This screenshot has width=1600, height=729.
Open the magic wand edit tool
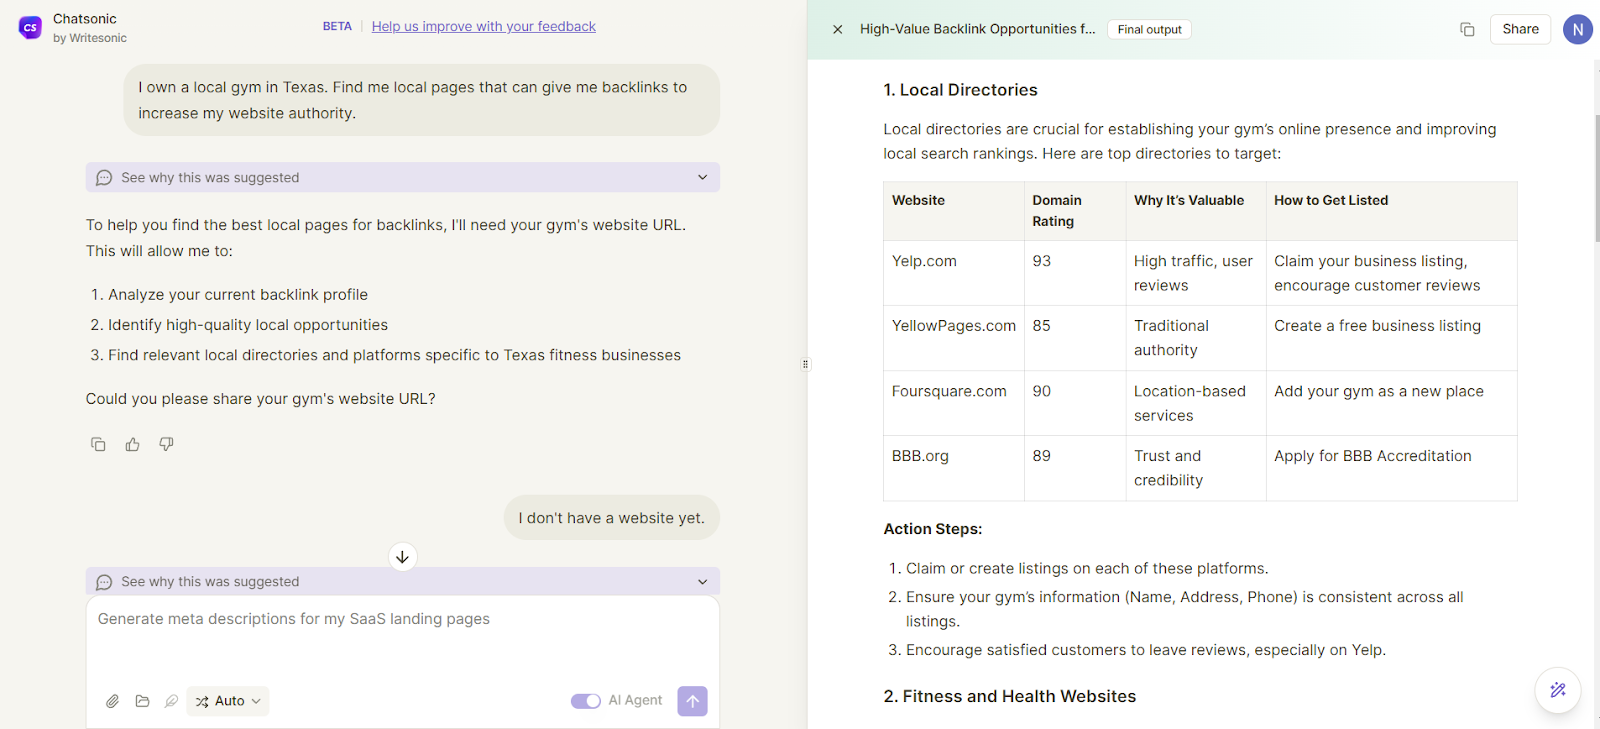(1557, 690)
